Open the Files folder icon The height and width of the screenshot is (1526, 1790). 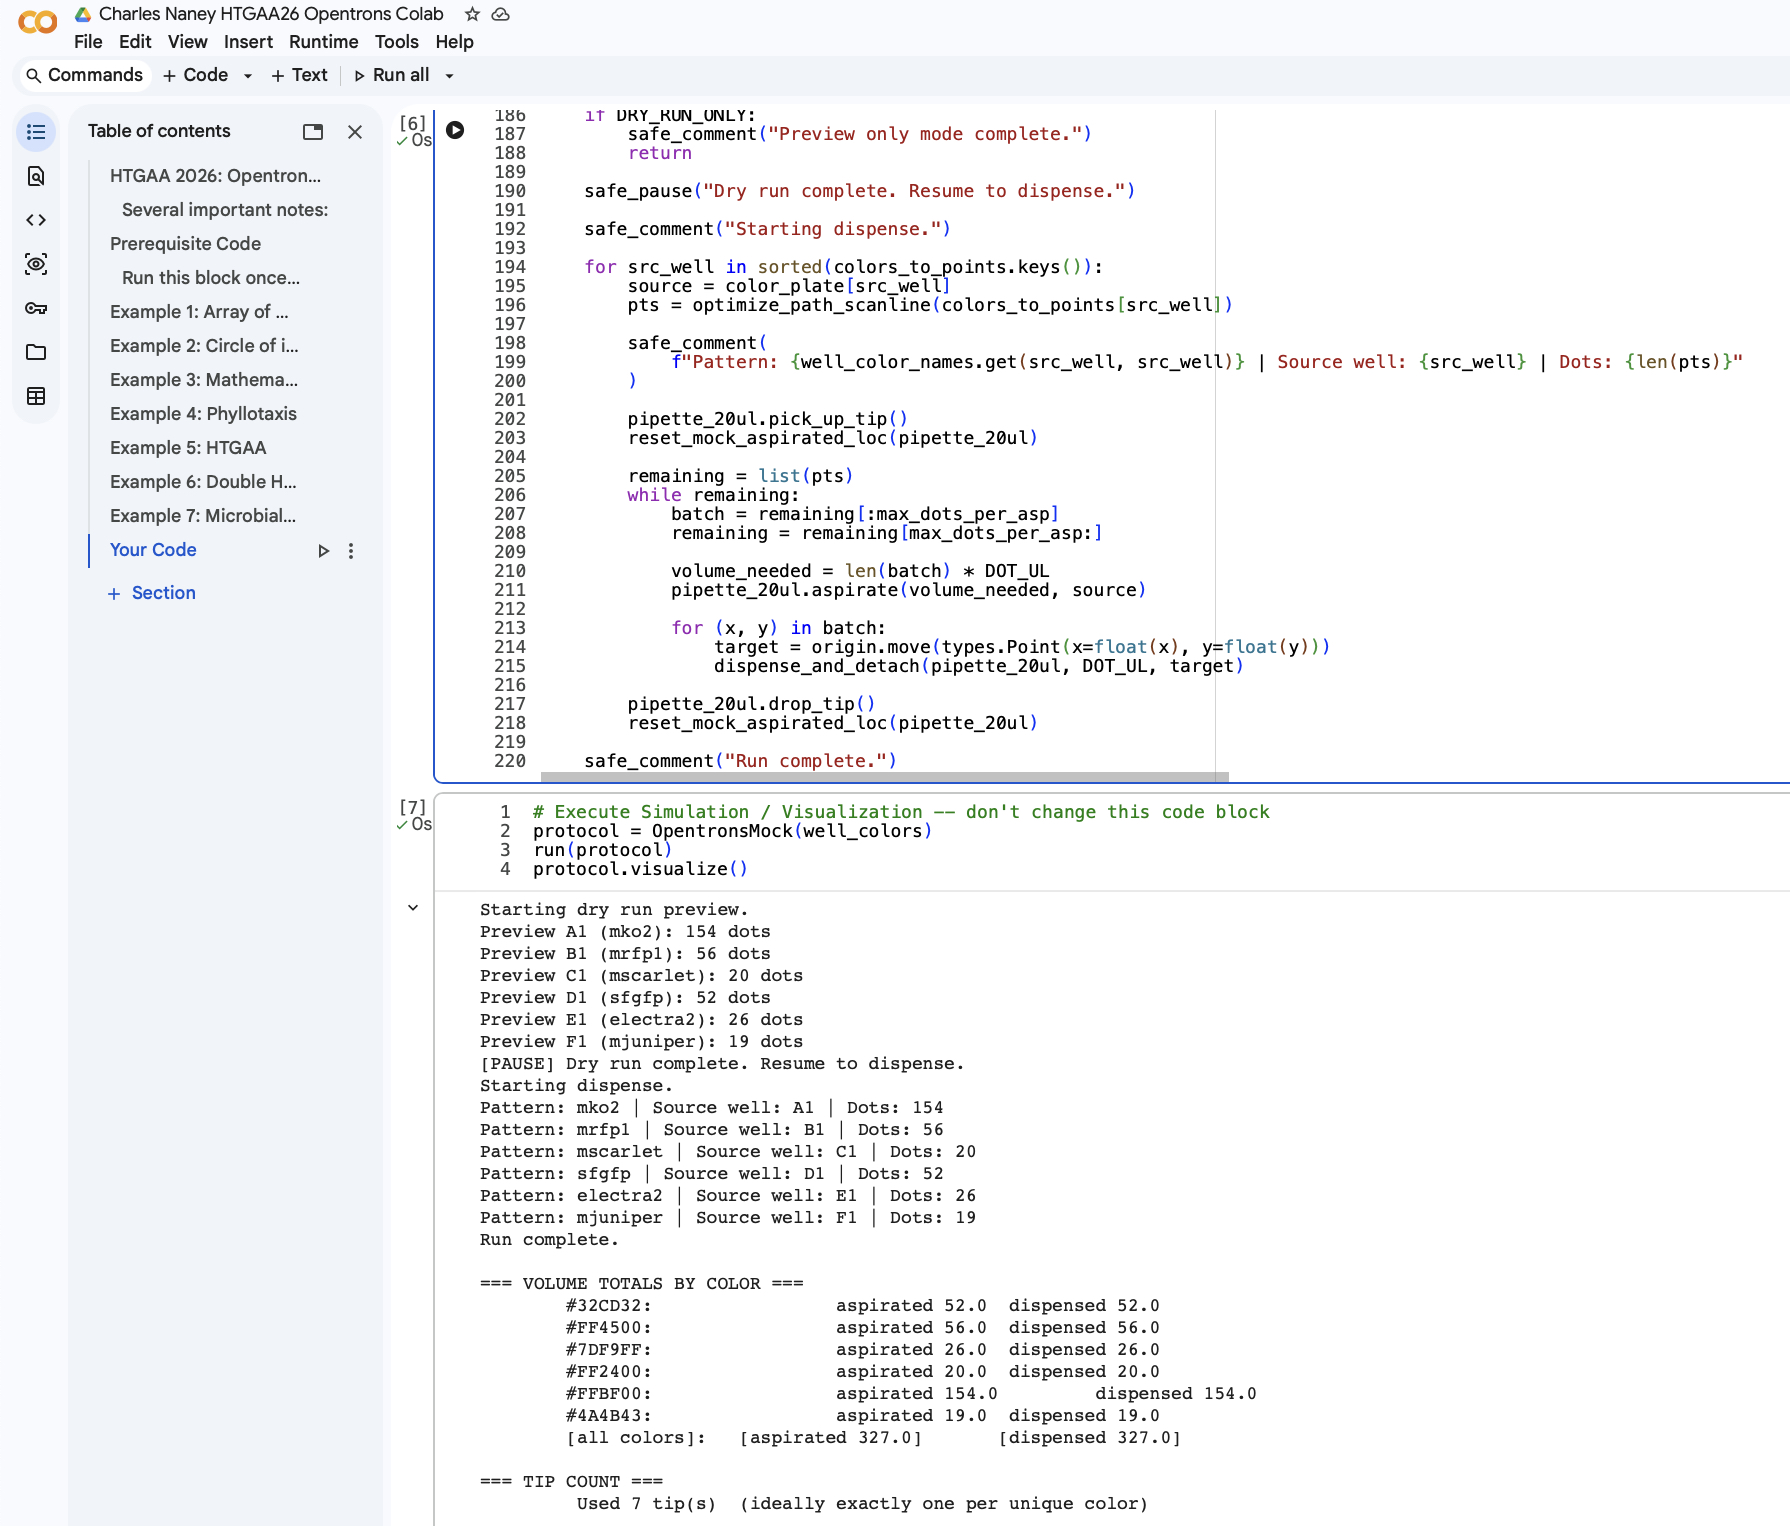36,352
